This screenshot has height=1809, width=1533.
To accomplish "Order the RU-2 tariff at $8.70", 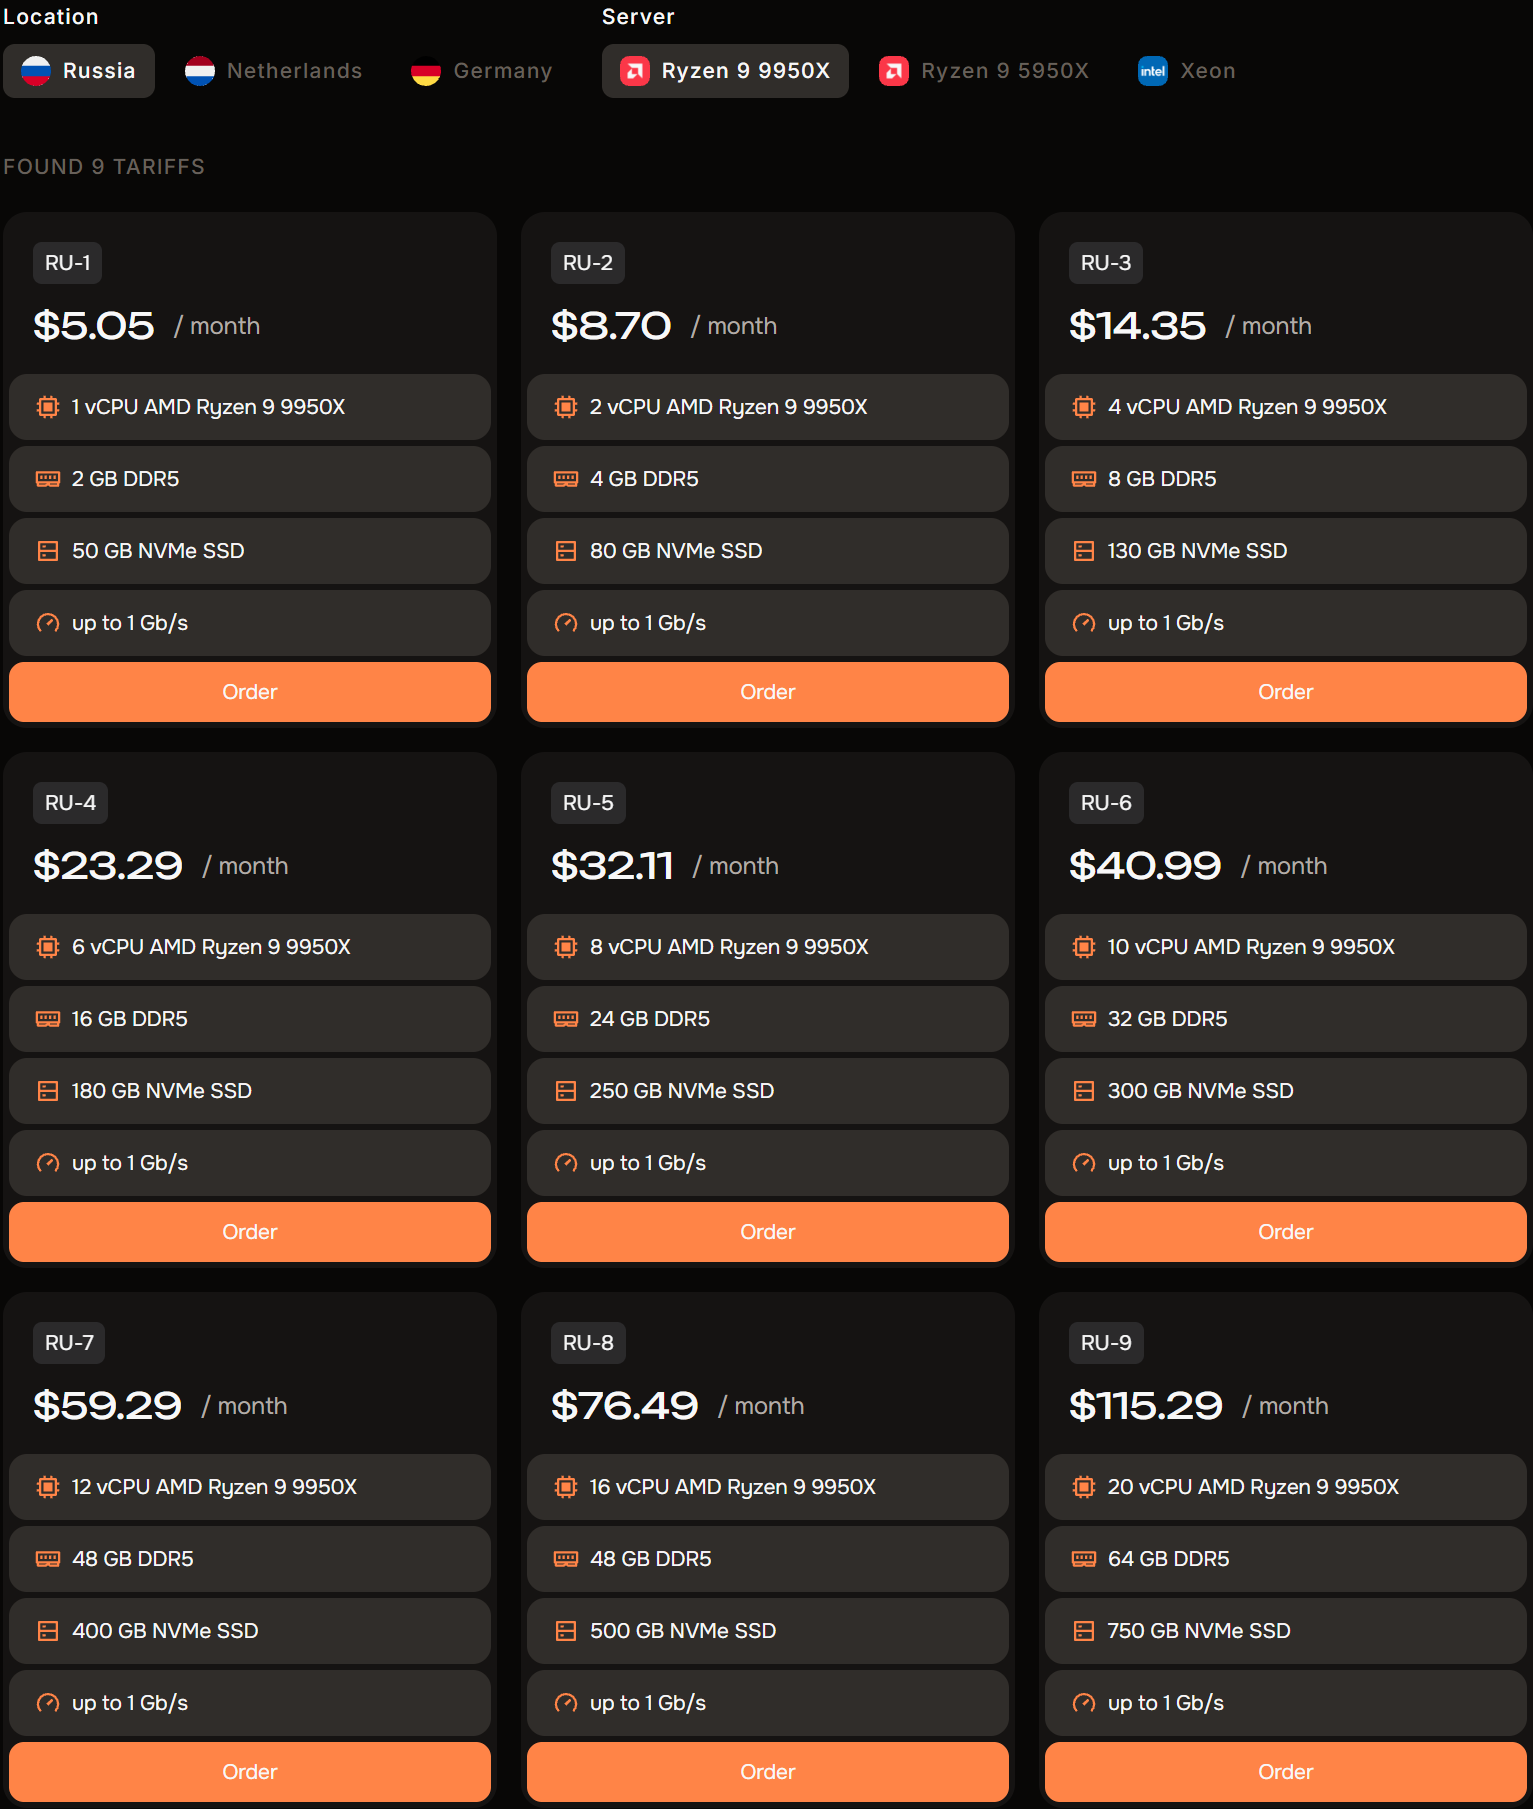I will tap(768, 692).
